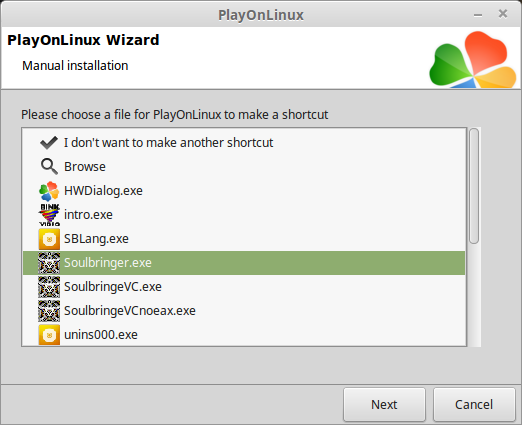Click the yellow unins000.exe icon
This screenshot has width=522, height=425.
pyautogui.click(x=49, y=335)
